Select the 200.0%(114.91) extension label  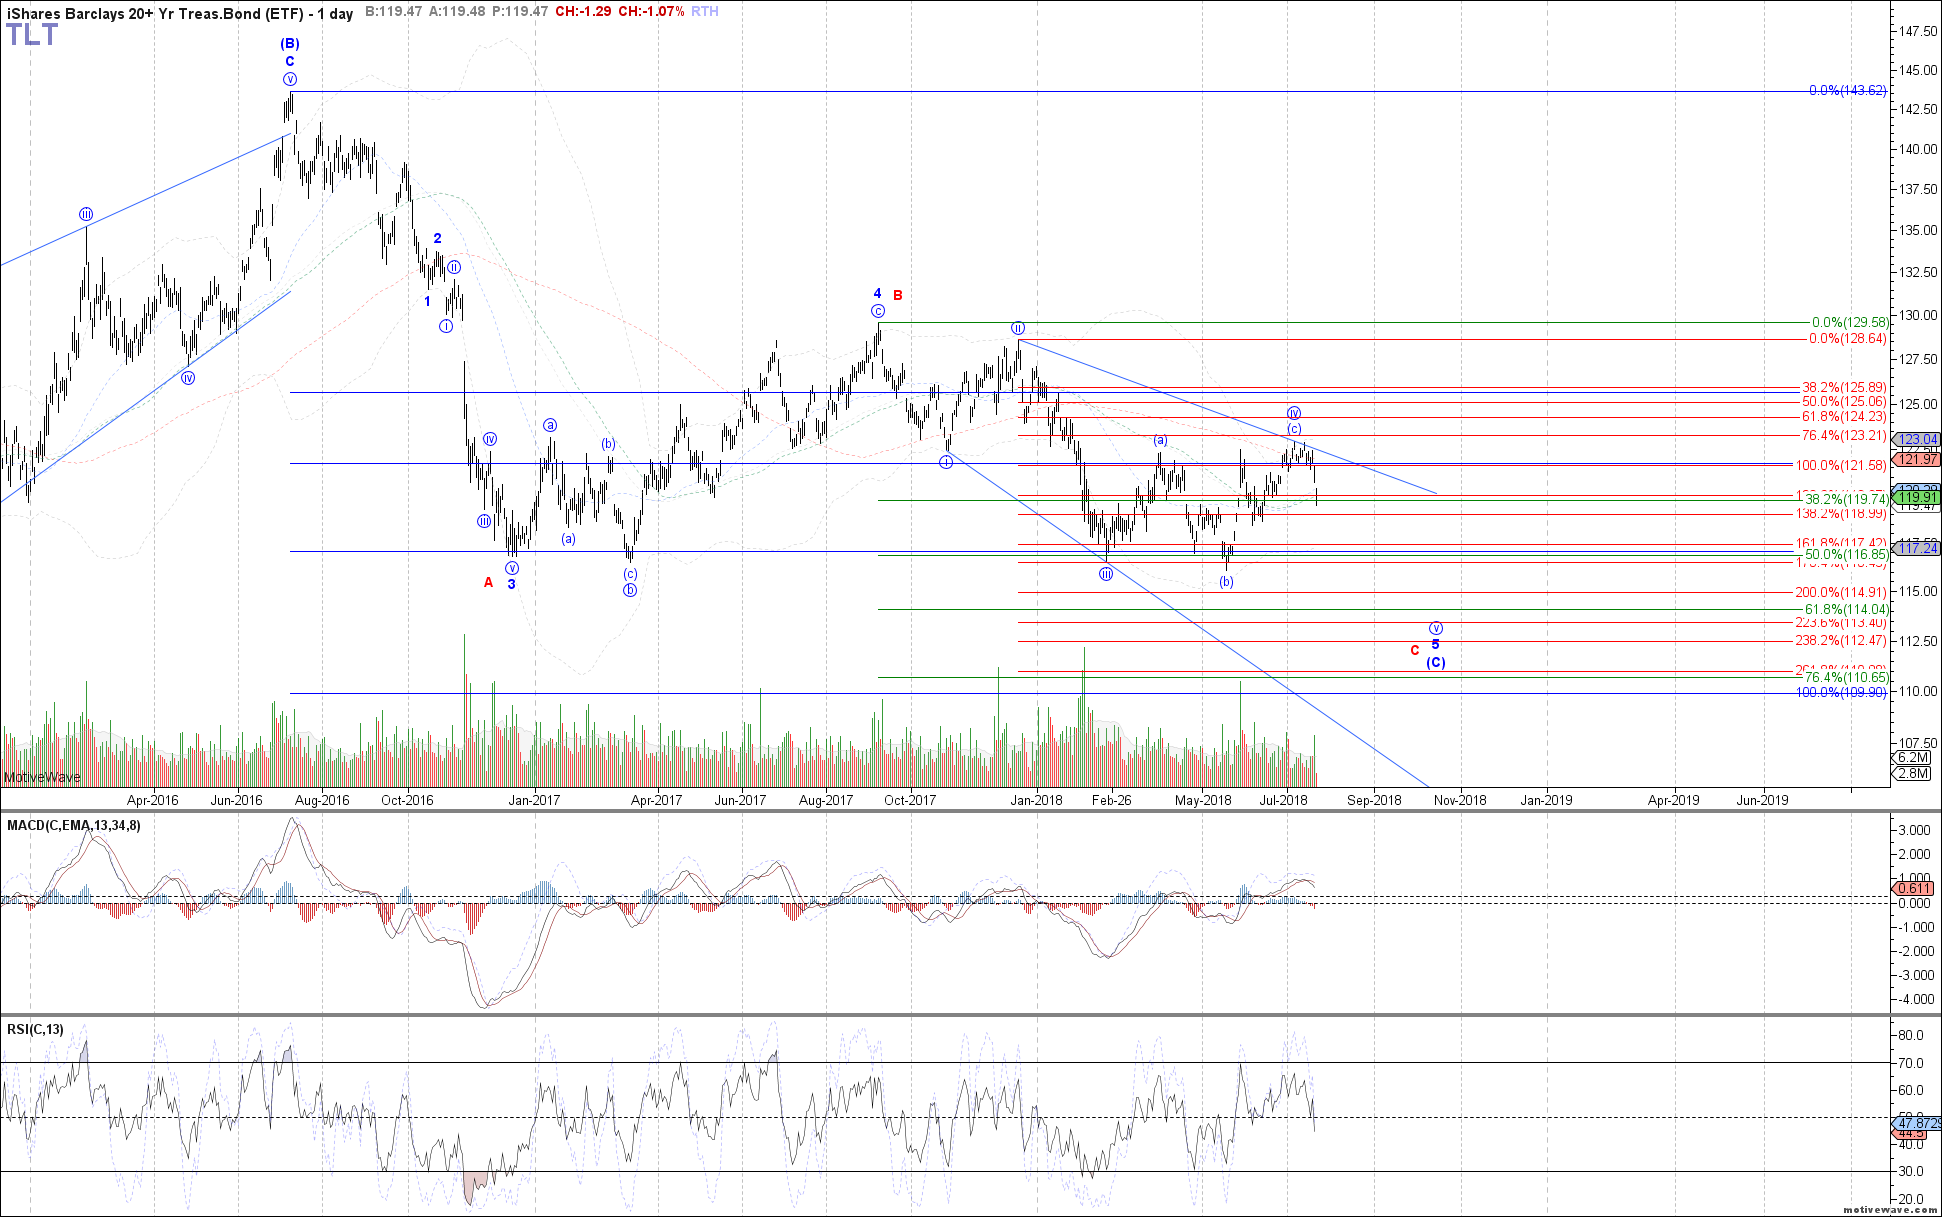tap(1841, 593)
